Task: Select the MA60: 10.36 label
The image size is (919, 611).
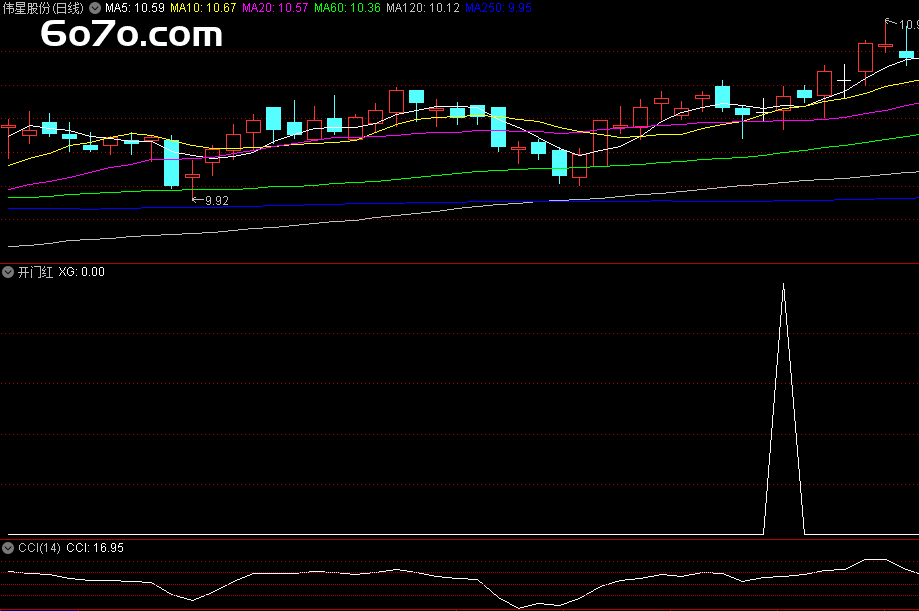Action: pyautogui.click(x=347, y=8)
